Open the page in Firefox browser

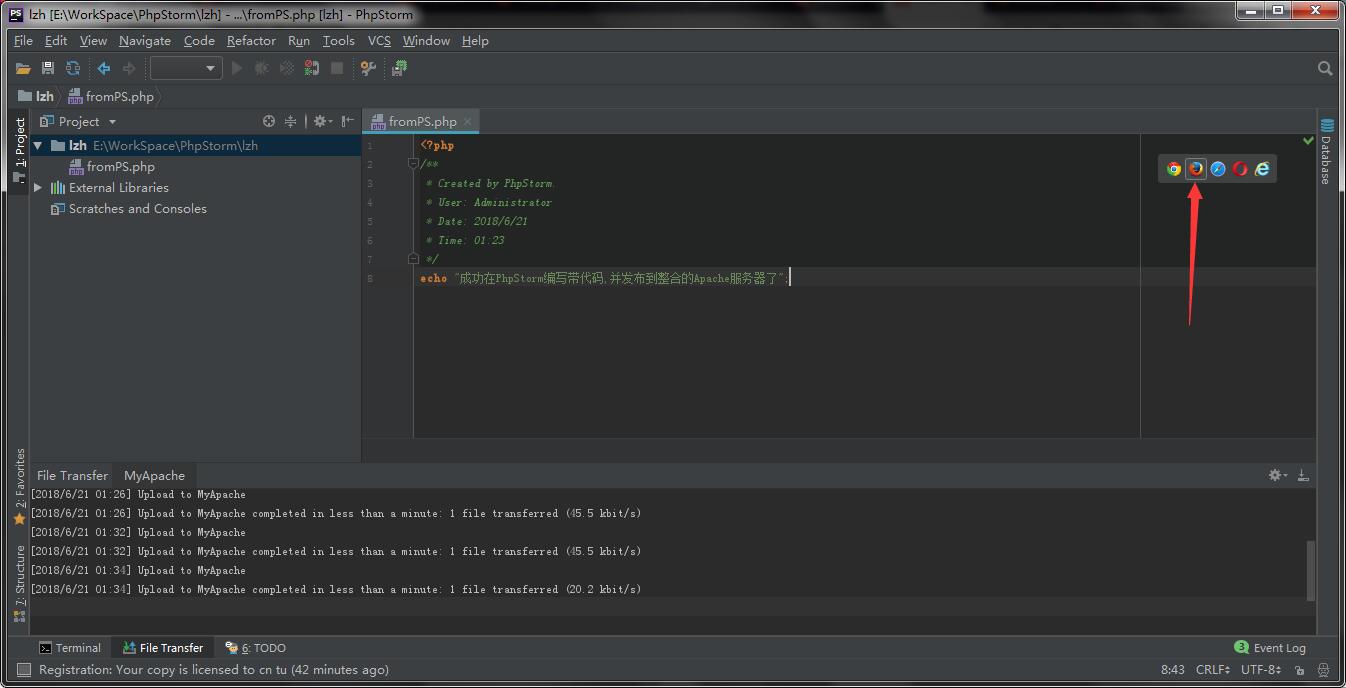coord(1196,169)
